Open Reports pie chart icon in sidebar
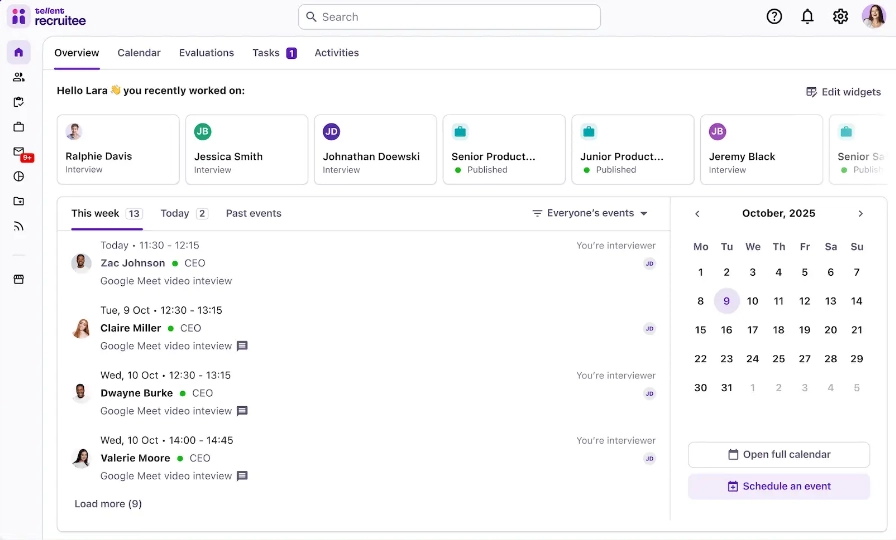 click(19, 177)
